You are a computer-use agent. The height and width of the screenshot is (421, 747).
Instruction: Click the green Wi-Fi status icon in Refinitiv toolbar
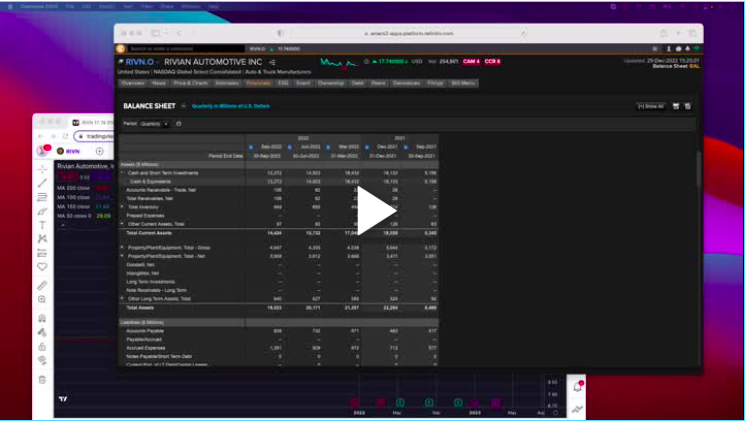[x=696, y=49]
